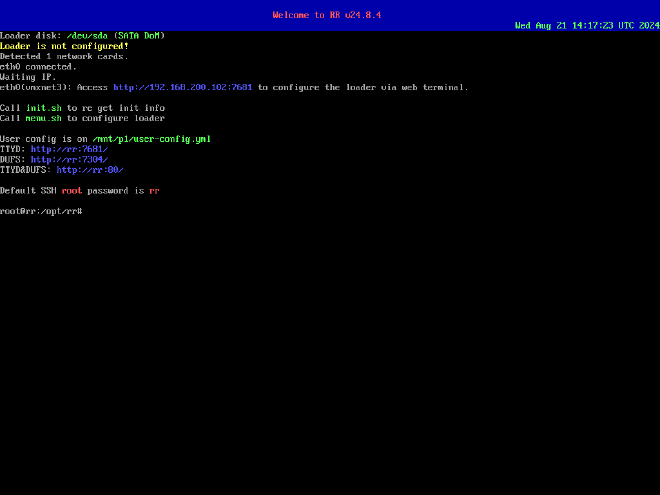This screenshot has width=660, height=495.
Task: Click the TTYD&DUFS link http://rr:80/
Action: (89, 170)
